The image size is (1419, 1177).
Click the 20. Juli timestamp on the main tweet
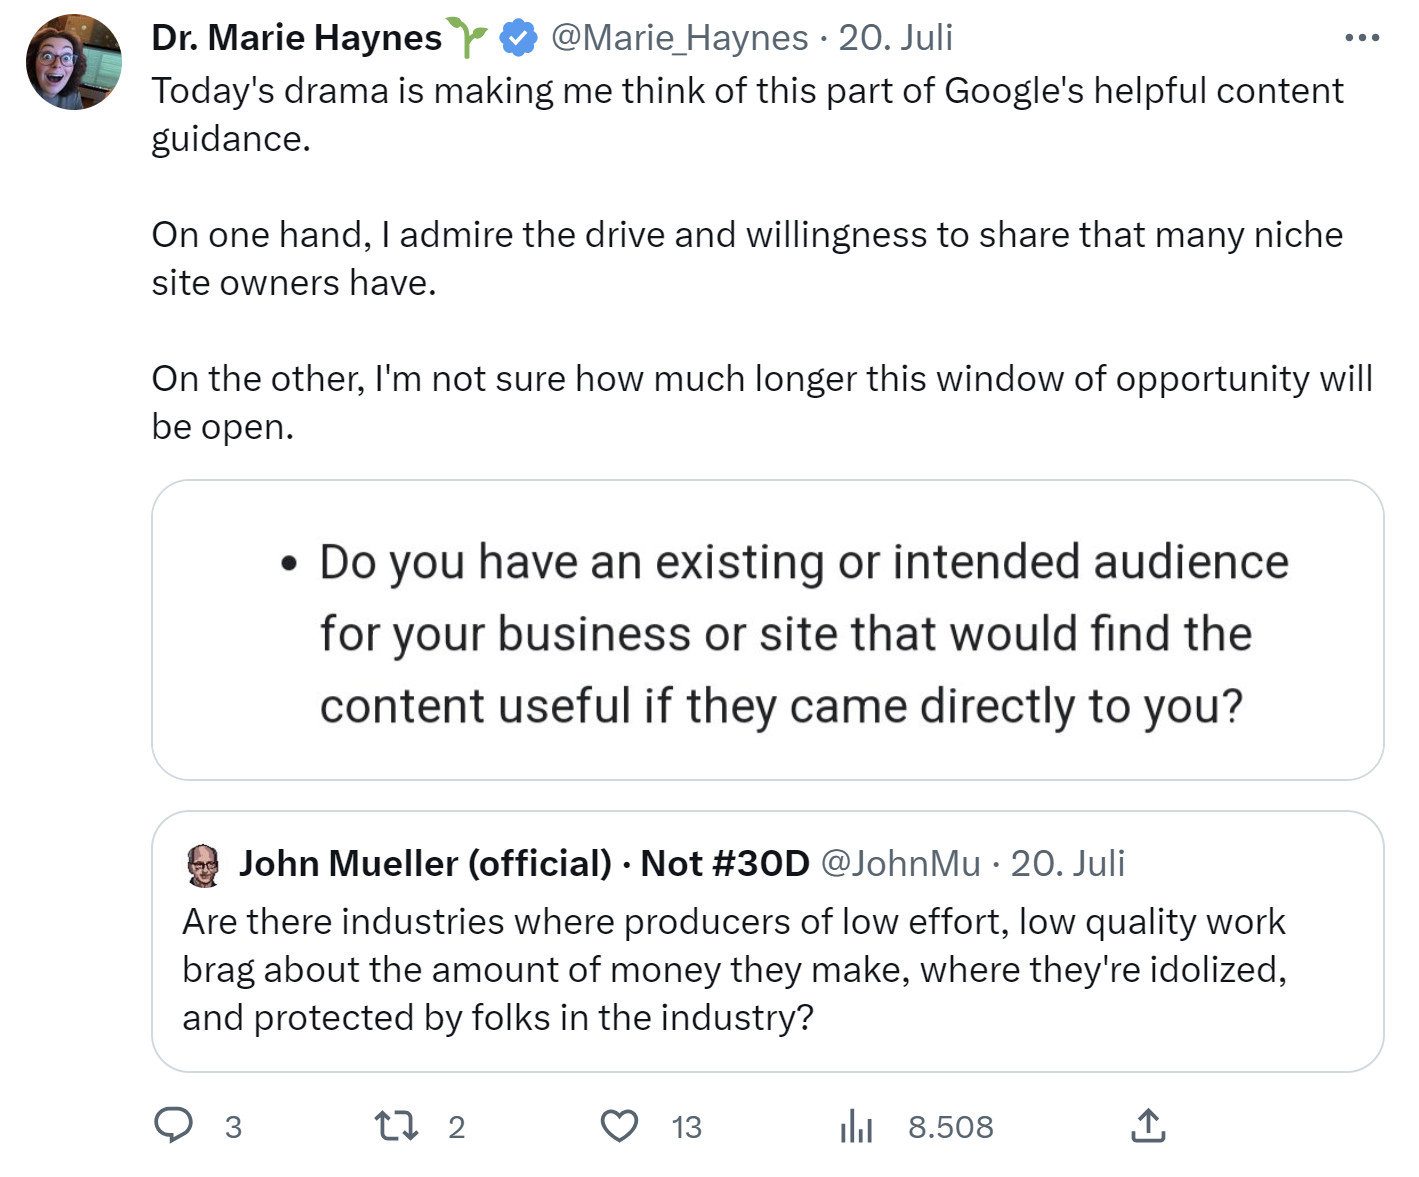point(896,36)
